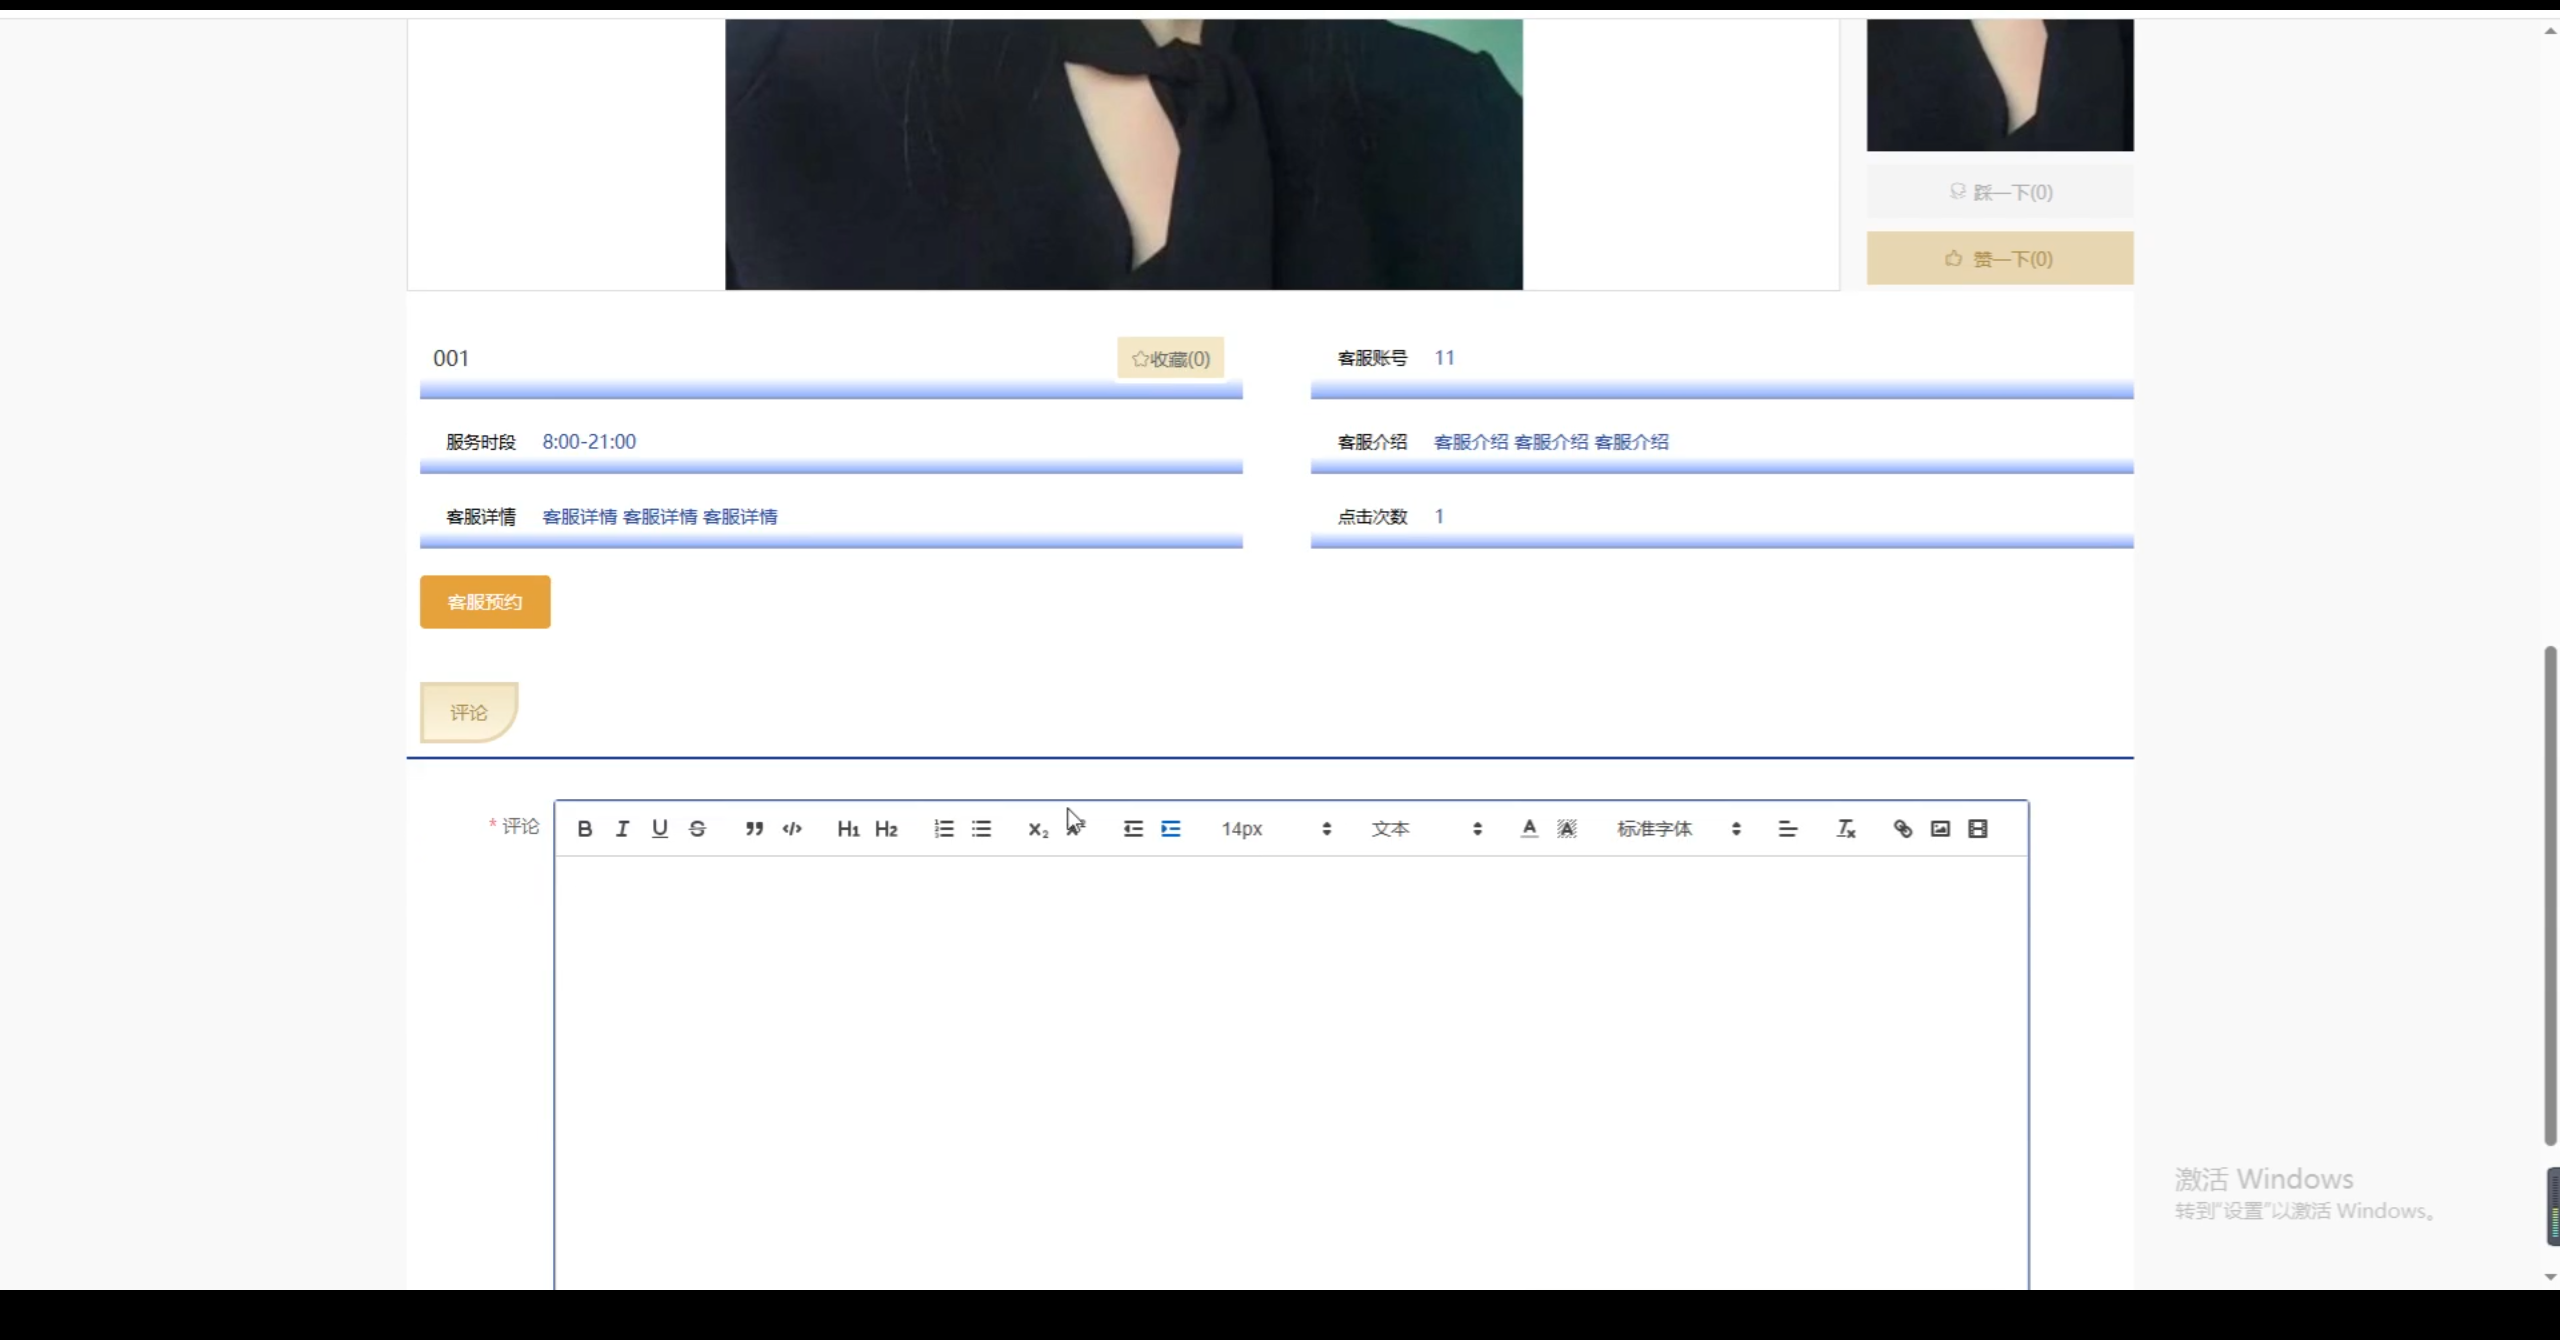Create a bulleted list

[981, 828]
